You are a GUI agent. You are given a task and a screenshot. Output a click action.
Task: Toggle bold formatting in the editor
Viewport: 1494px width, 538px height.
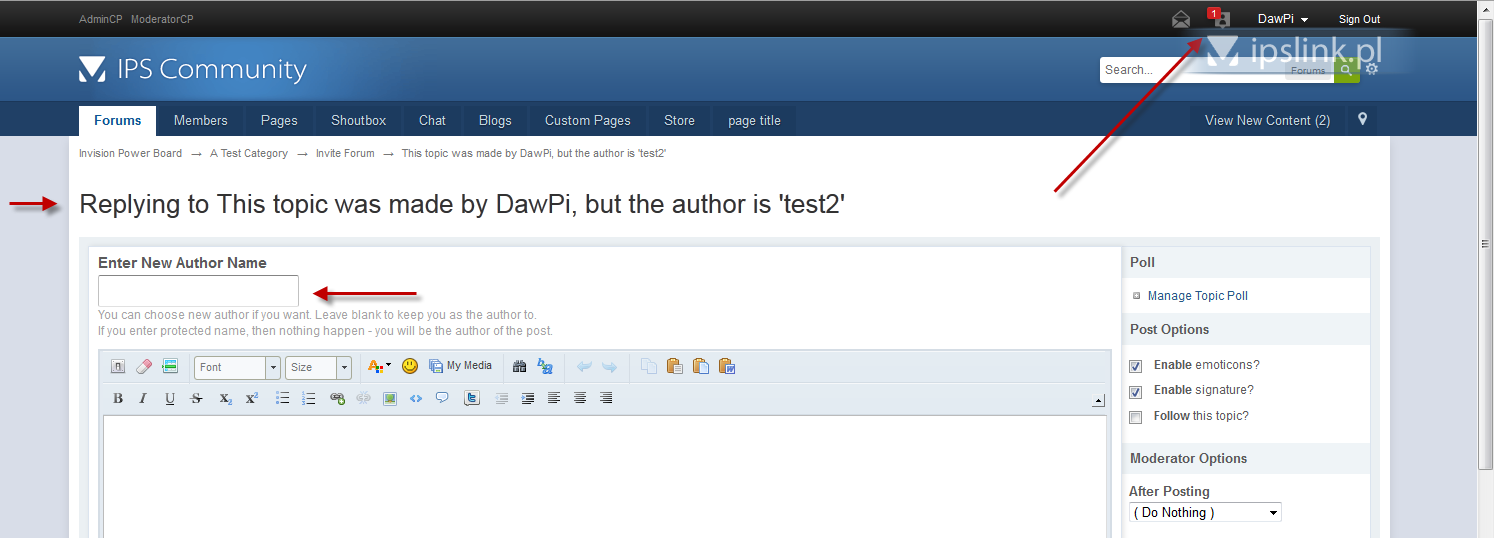(x=118, y=398)
